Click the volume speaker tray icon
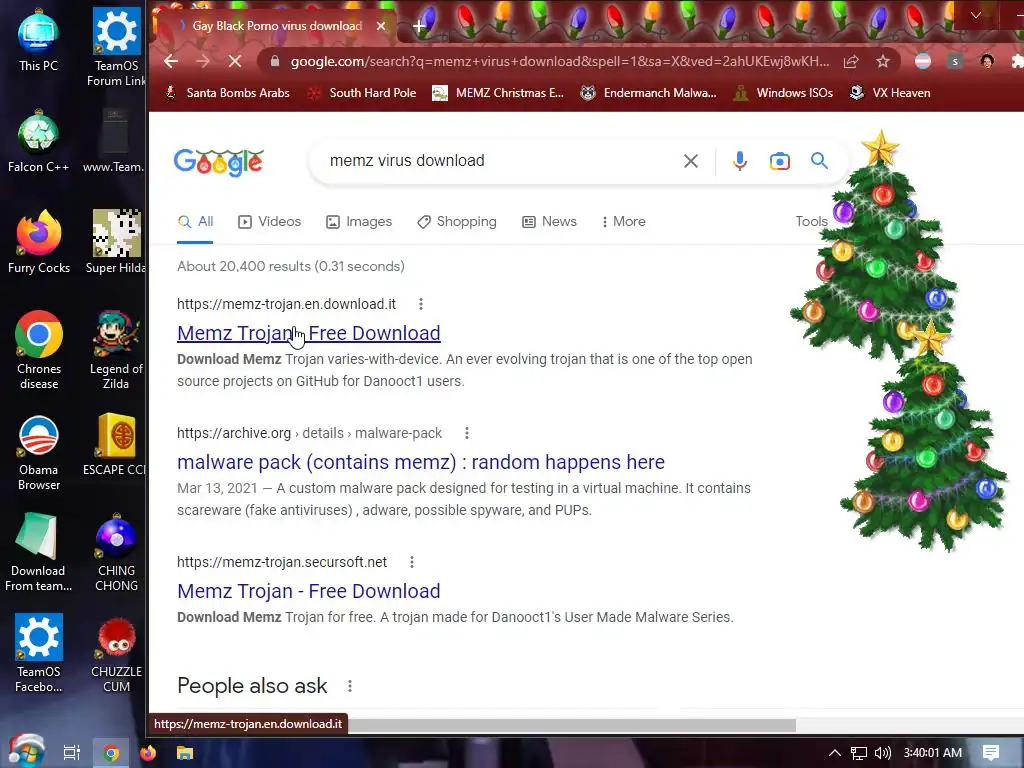This screenshot has width=1024, height=768. [882, 753]
